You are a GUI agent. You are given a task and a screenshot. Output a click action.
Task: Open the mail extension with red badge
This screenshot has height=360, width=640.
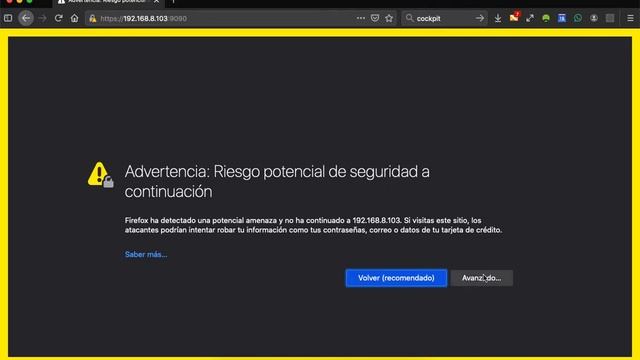pos(514,18)
